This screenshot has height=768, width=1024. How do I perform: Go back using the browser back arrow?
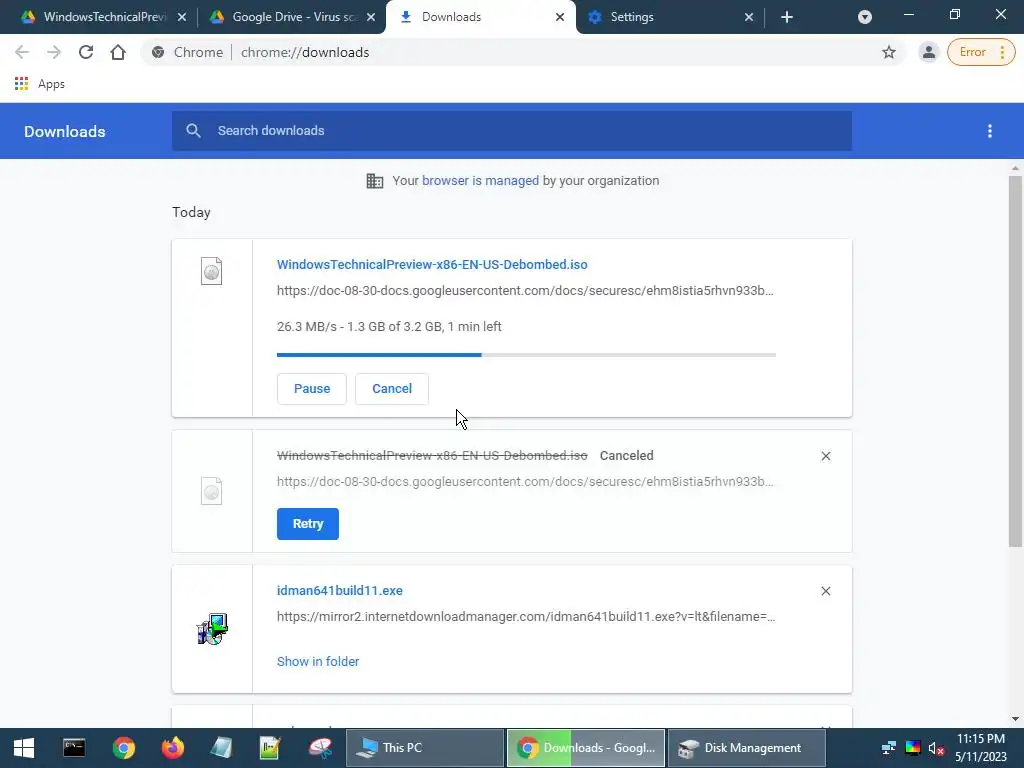(x=22, y=52)
